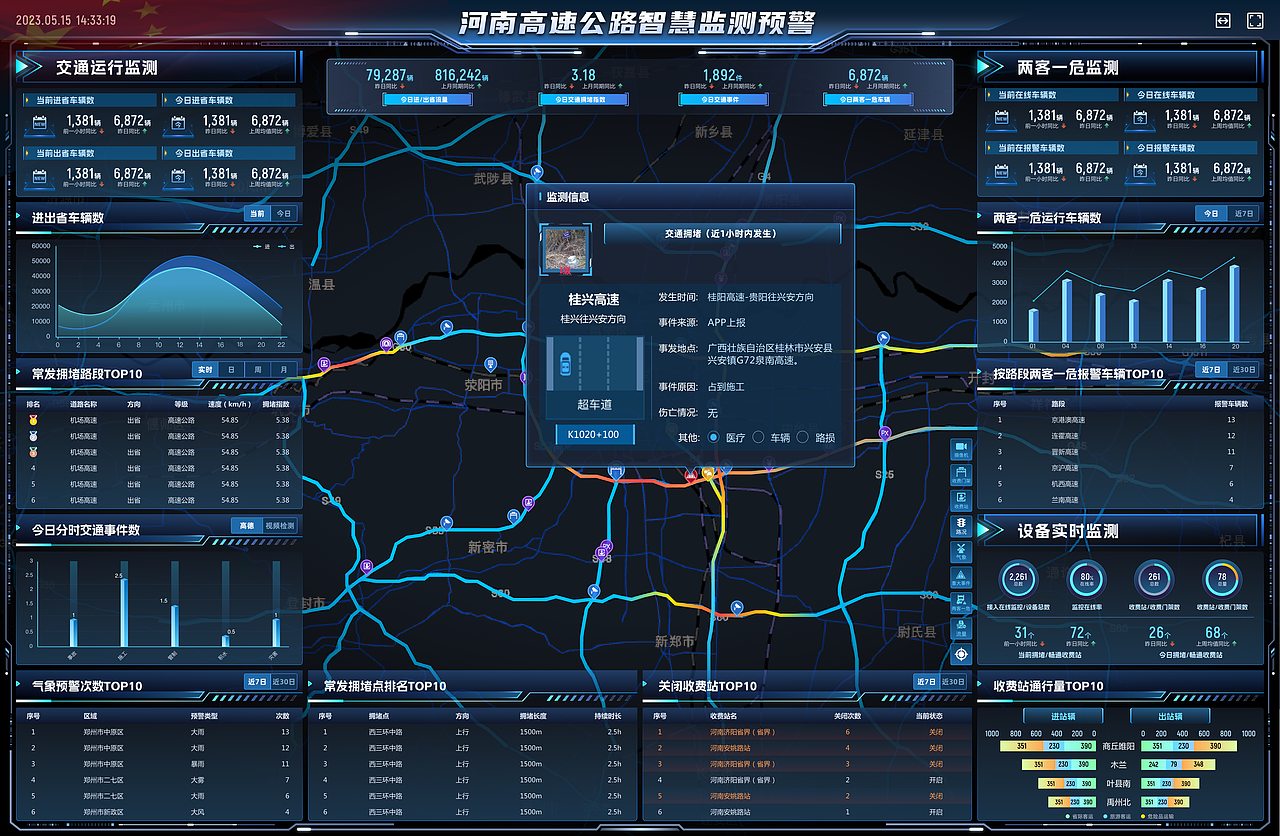Click the 商丘睢阳 toll station label
Screen dimensions: 1280x836
[x=1117, y=746]
